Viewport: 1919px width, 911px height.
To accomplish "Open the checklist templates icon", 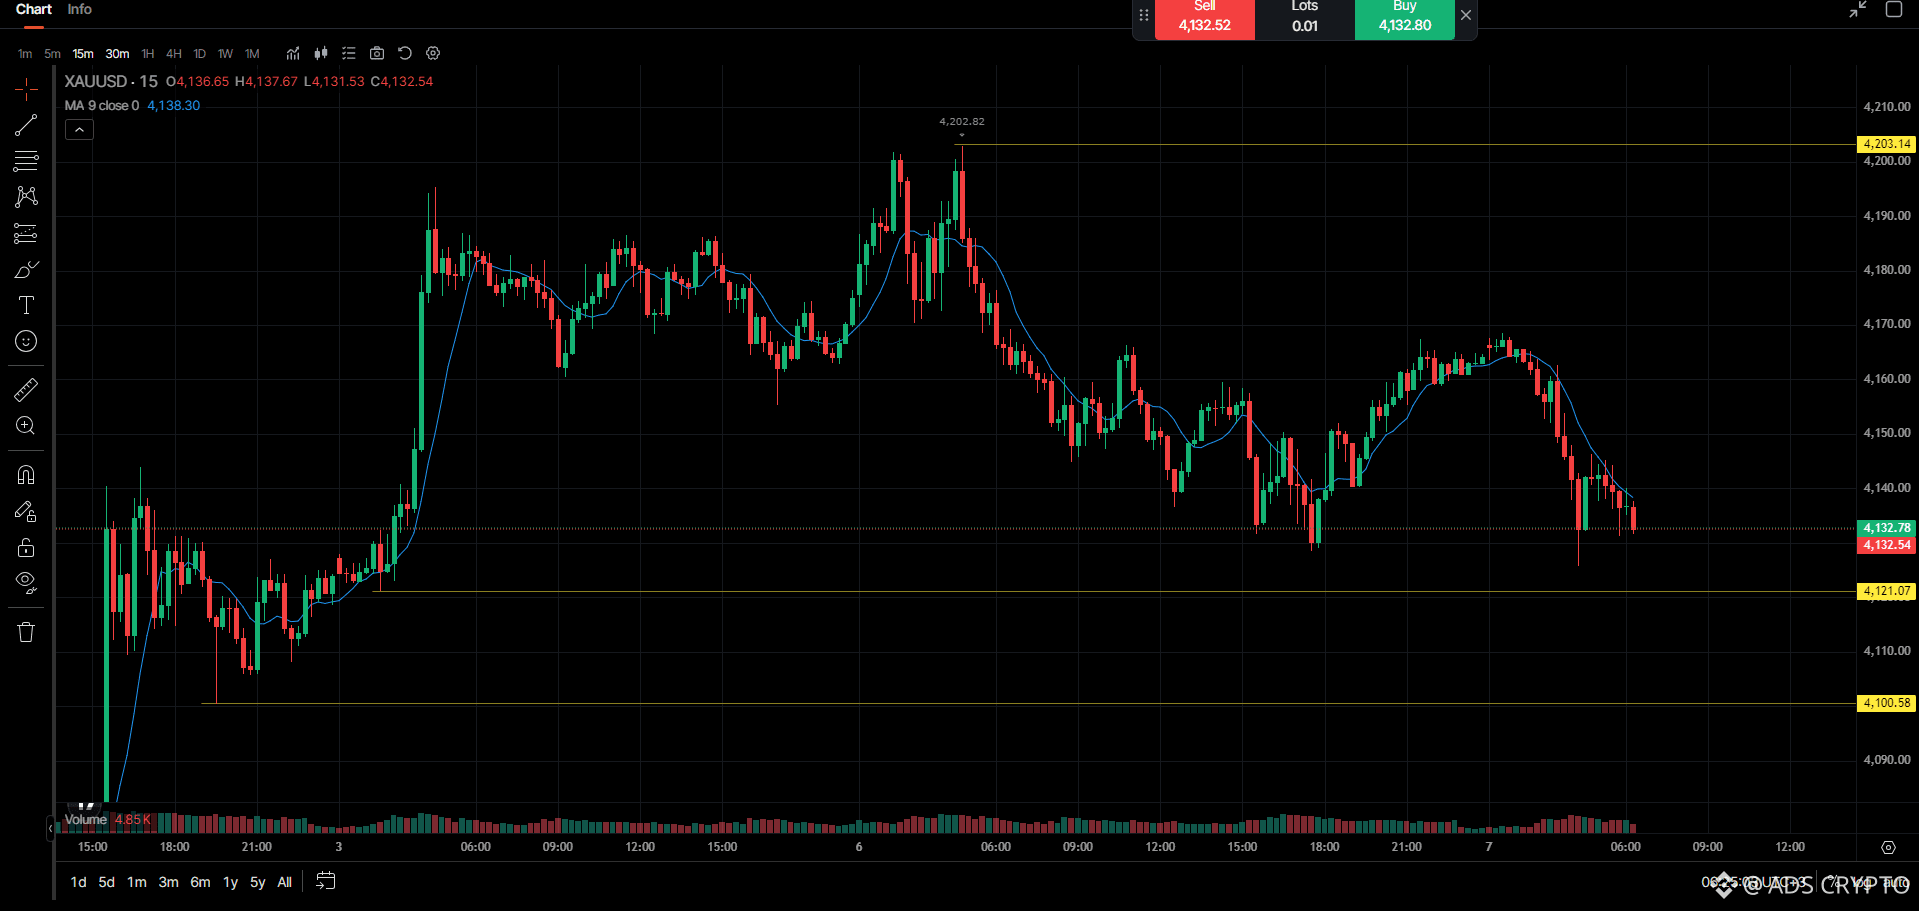I will click(349, 54).
